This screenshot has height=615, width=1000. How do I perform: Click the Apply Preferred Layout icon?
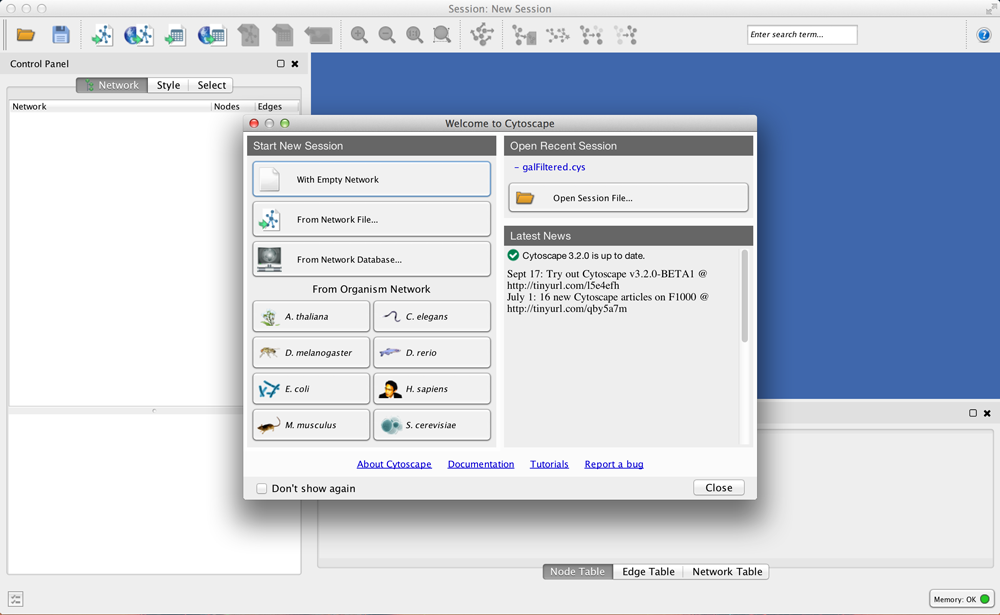point(482,35)
